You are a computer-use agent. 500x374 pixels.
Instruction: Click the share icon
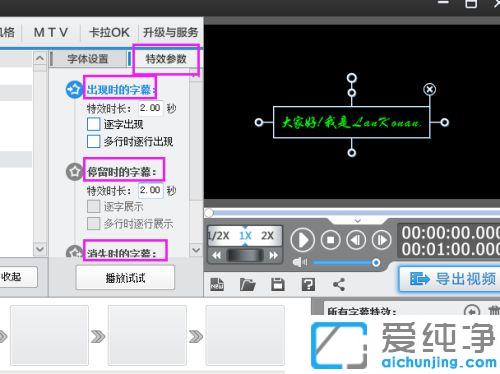pyautogui.click(x=339, y=284)
